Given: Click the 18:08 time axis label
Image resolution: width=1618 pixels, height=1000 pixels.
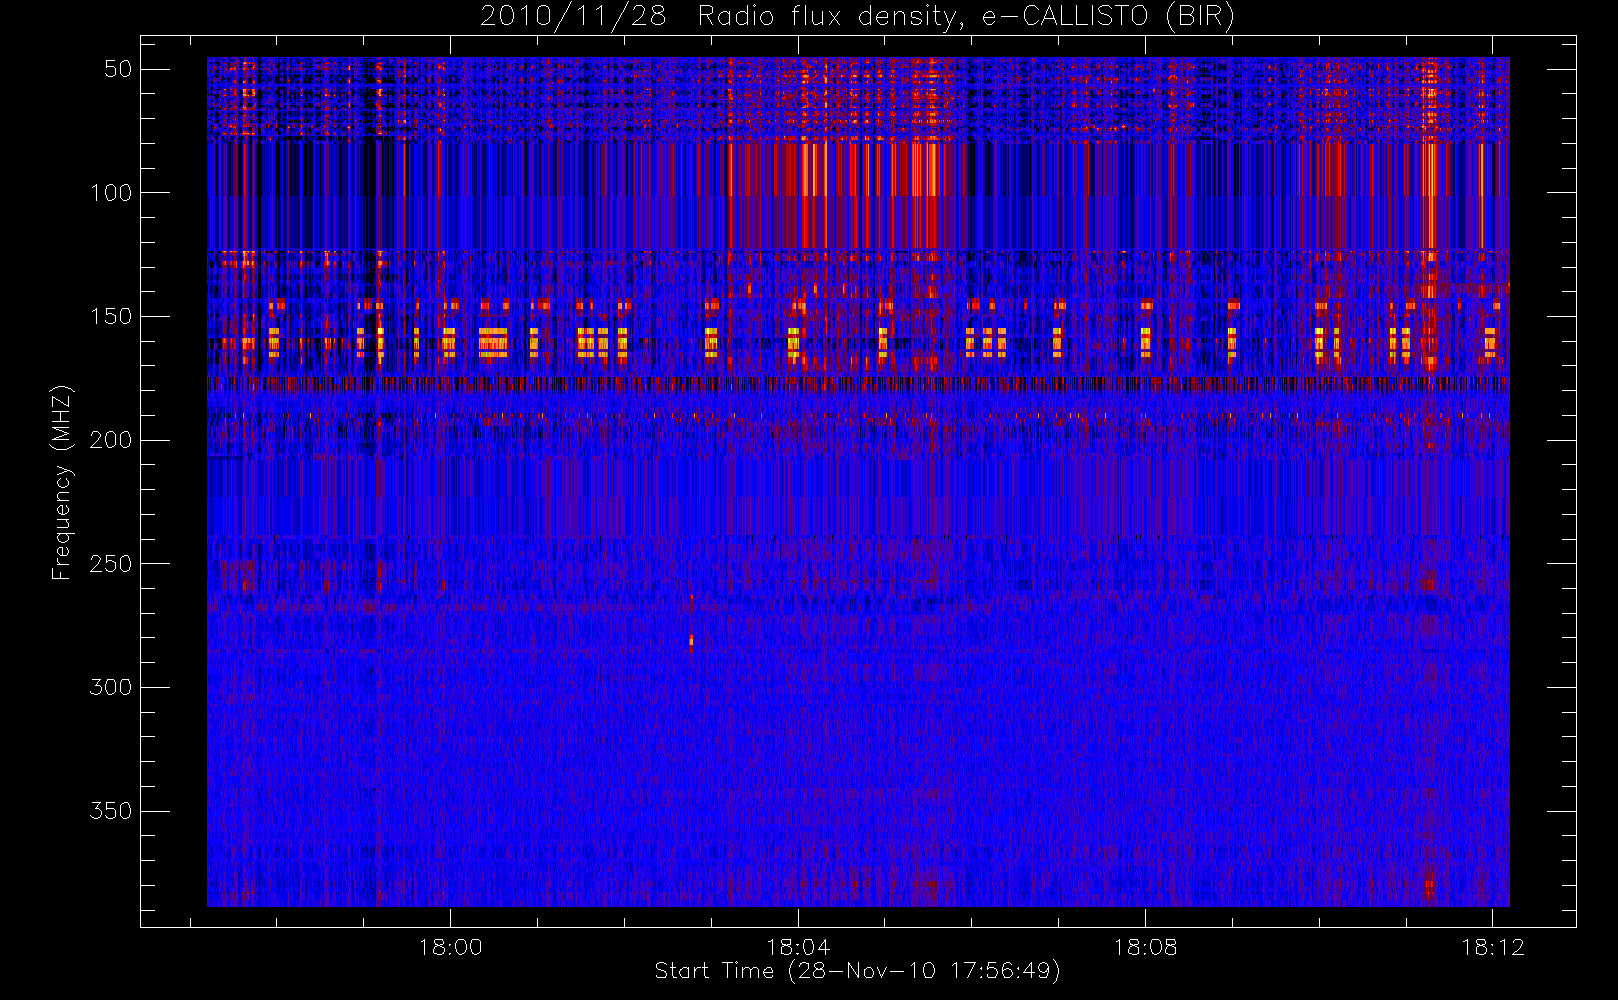Looking at the screenshot, I should coord(1145,947).
